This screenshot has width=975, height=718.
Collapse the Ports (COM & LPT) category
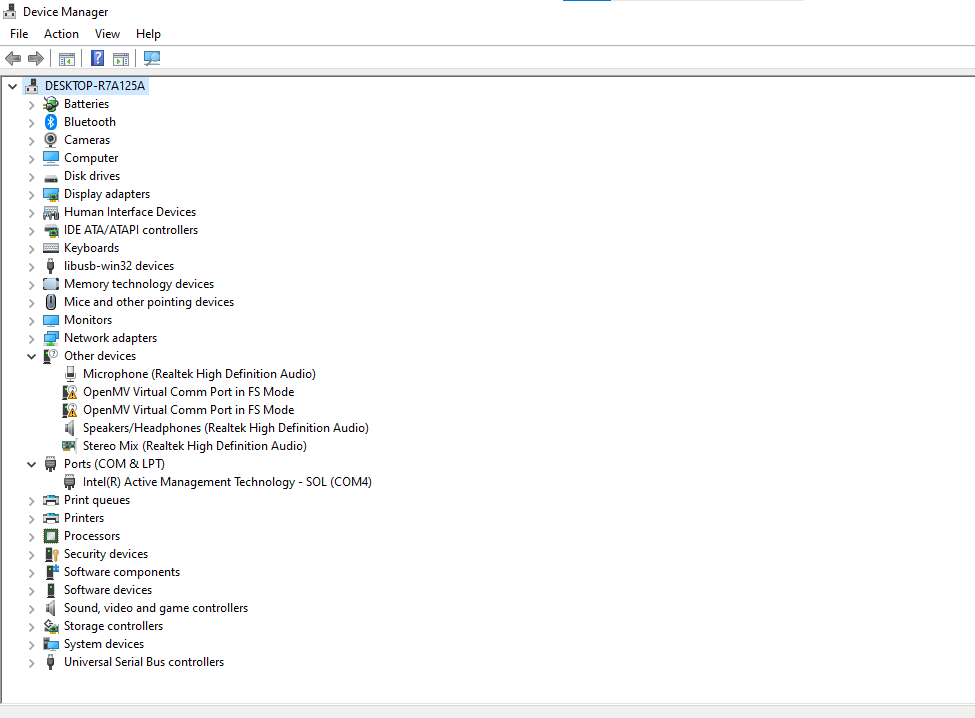tap(32, 464)
